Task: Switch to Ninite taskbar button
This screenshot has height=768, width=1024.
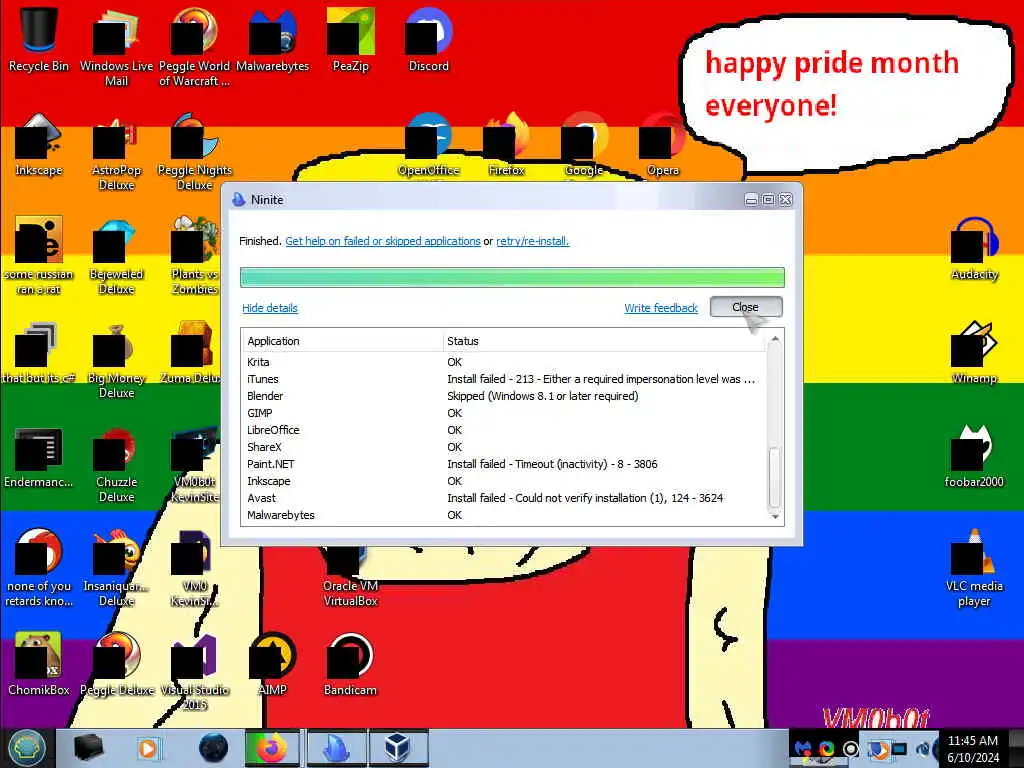Action: point(336,748)
